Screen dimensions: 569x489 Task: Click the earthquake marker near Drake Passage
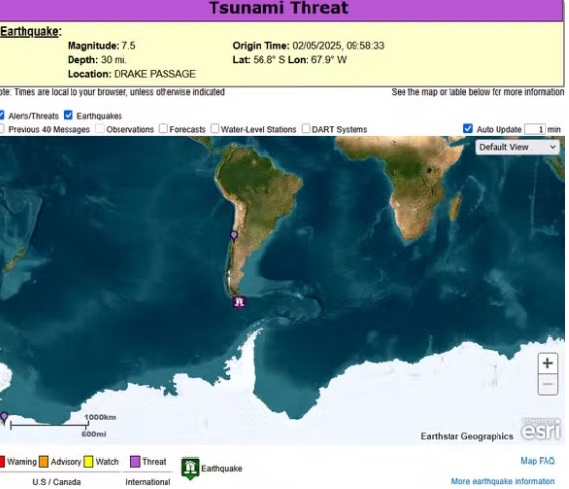(x=239, y=303)
